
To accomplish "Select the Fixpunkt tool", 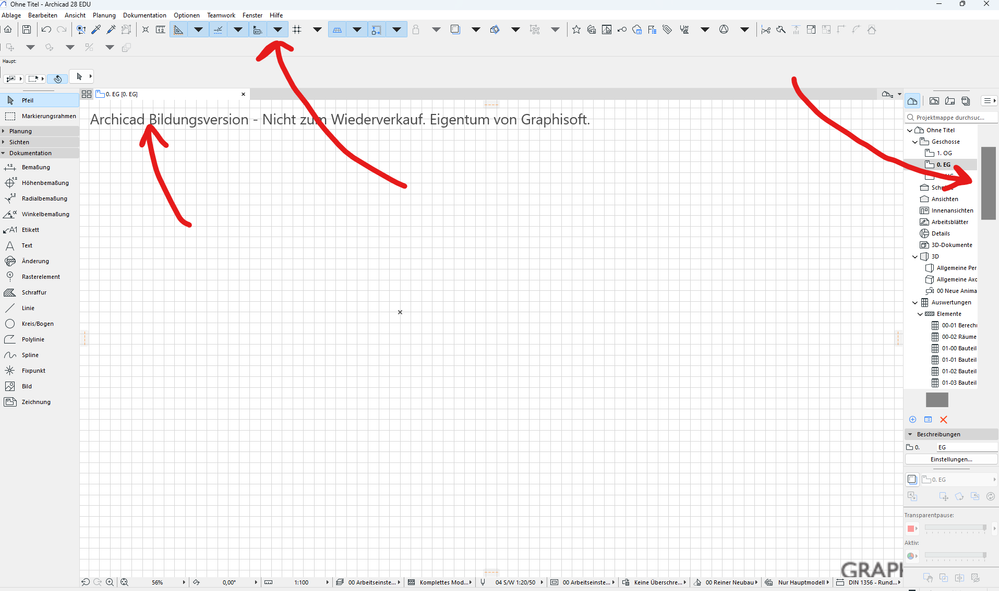I will [40, 371].
